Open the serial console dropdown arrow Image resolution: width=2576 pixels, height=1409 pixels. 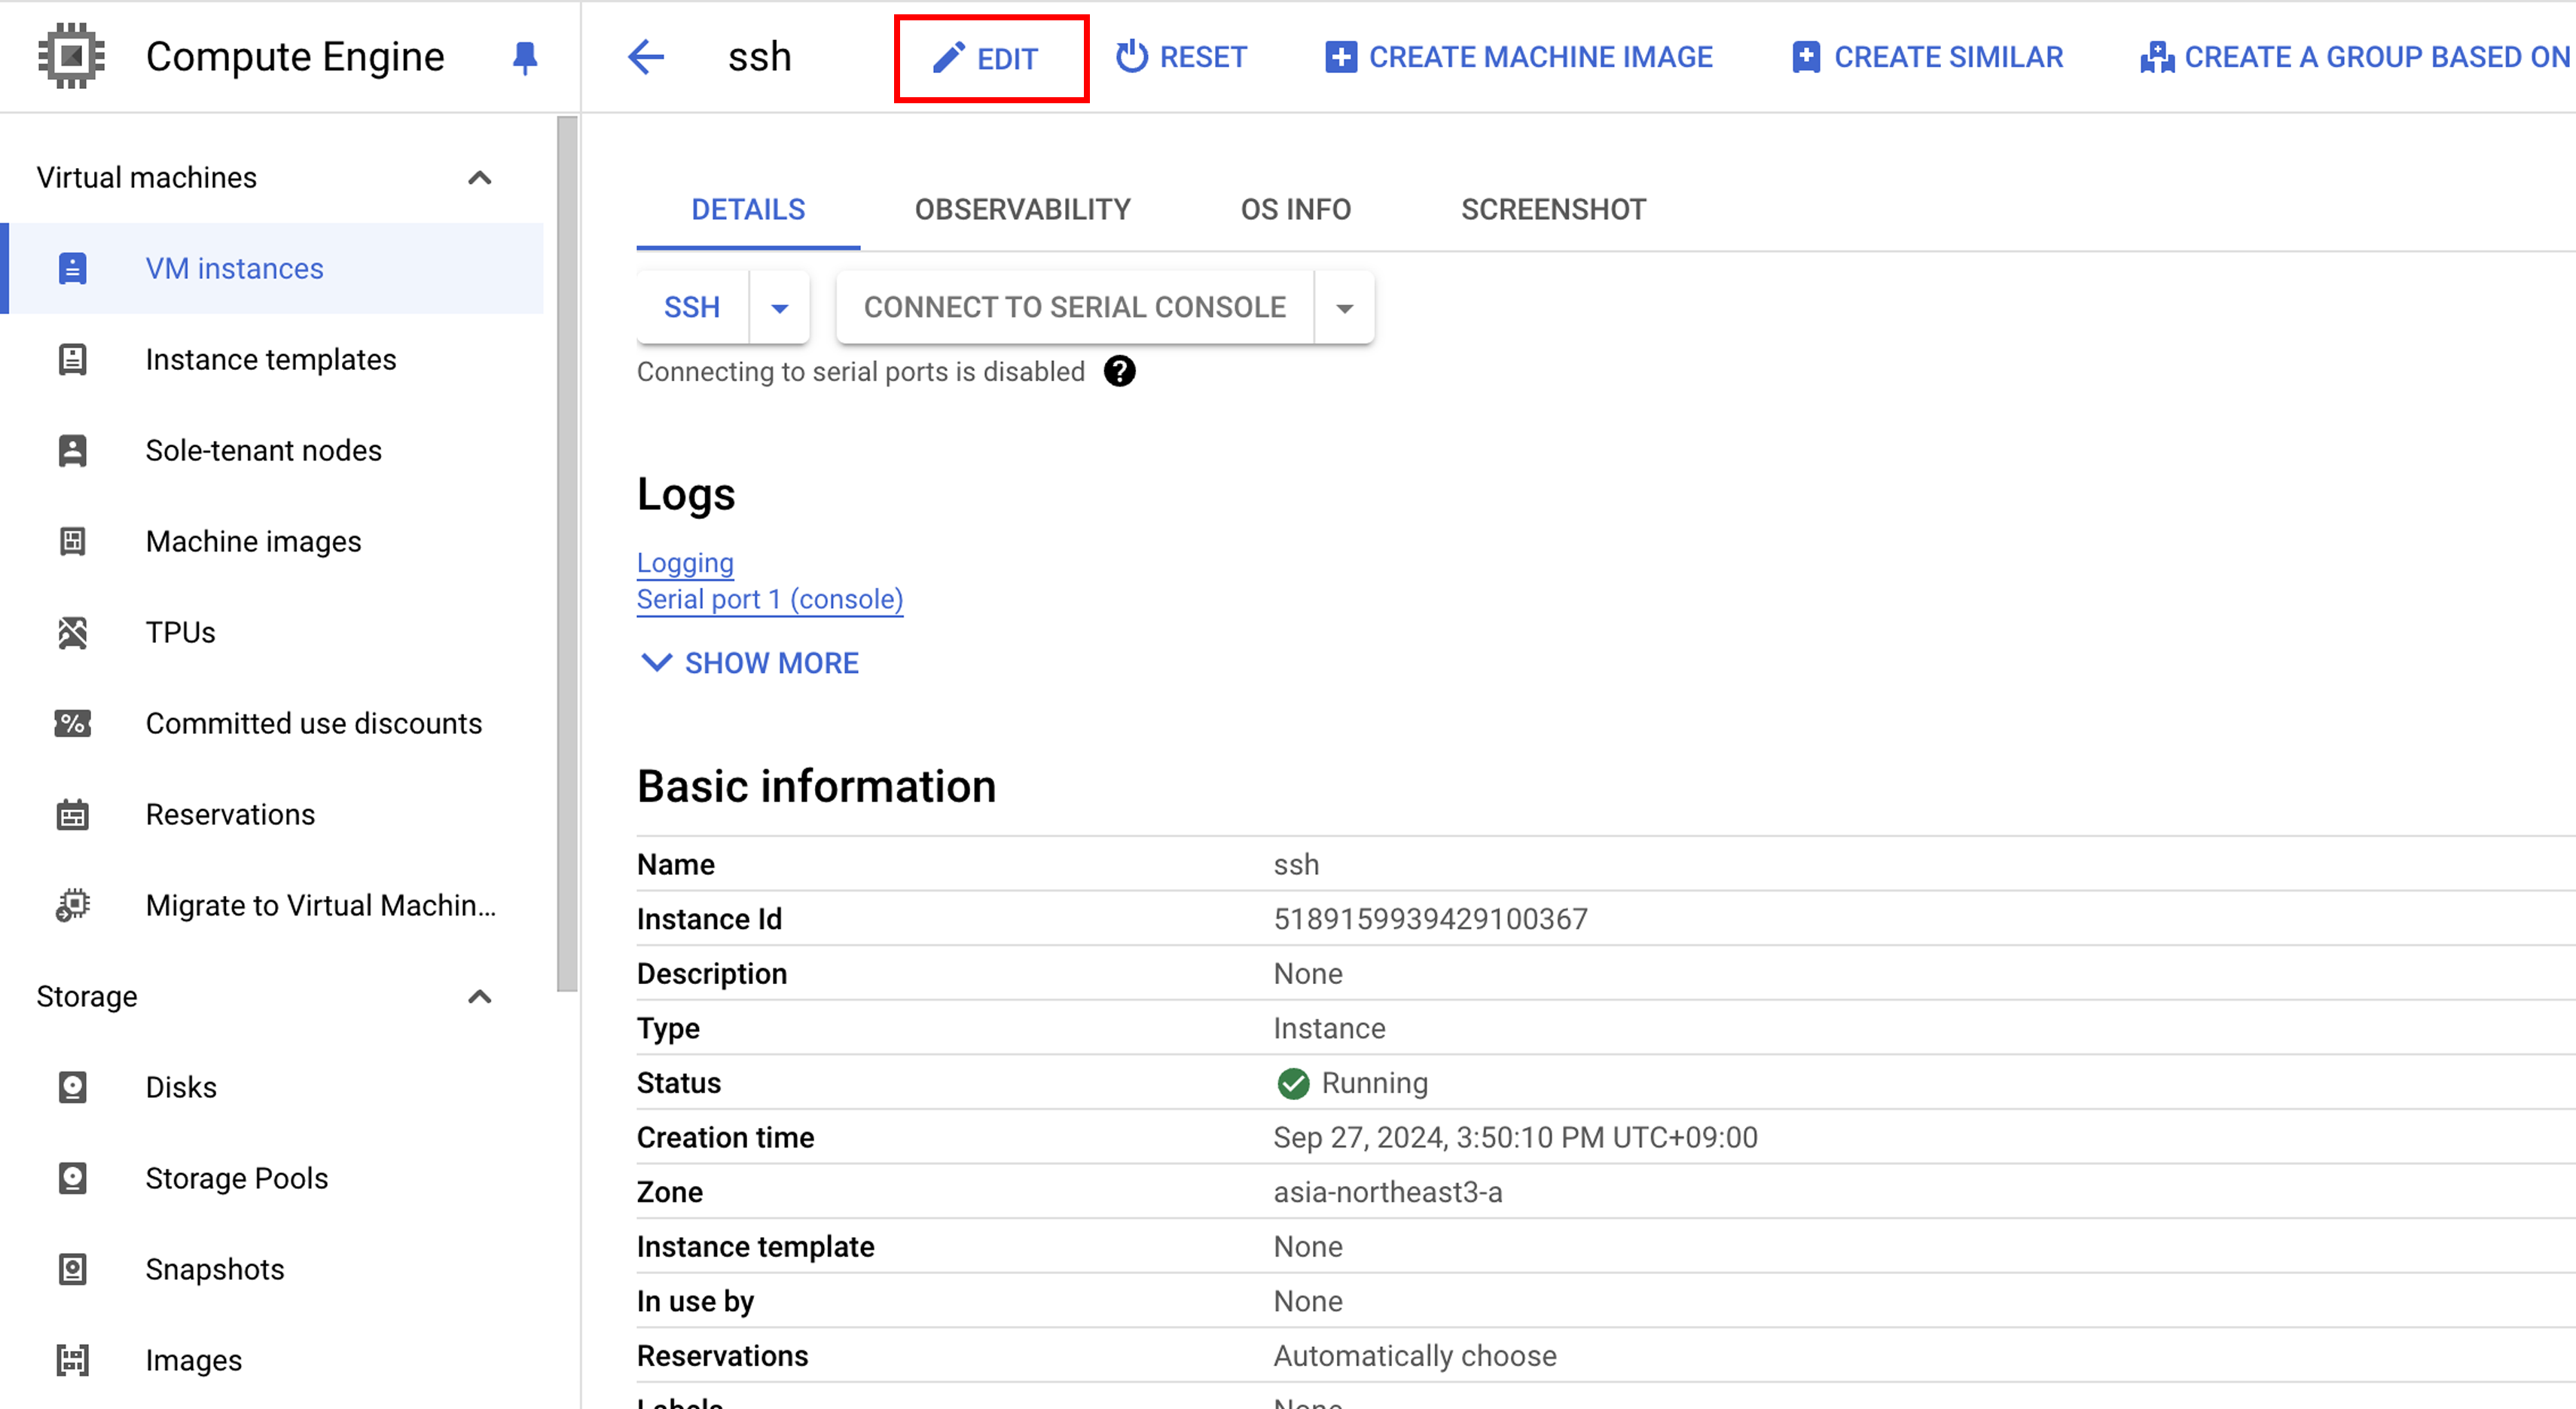[x=1344, y=308]
